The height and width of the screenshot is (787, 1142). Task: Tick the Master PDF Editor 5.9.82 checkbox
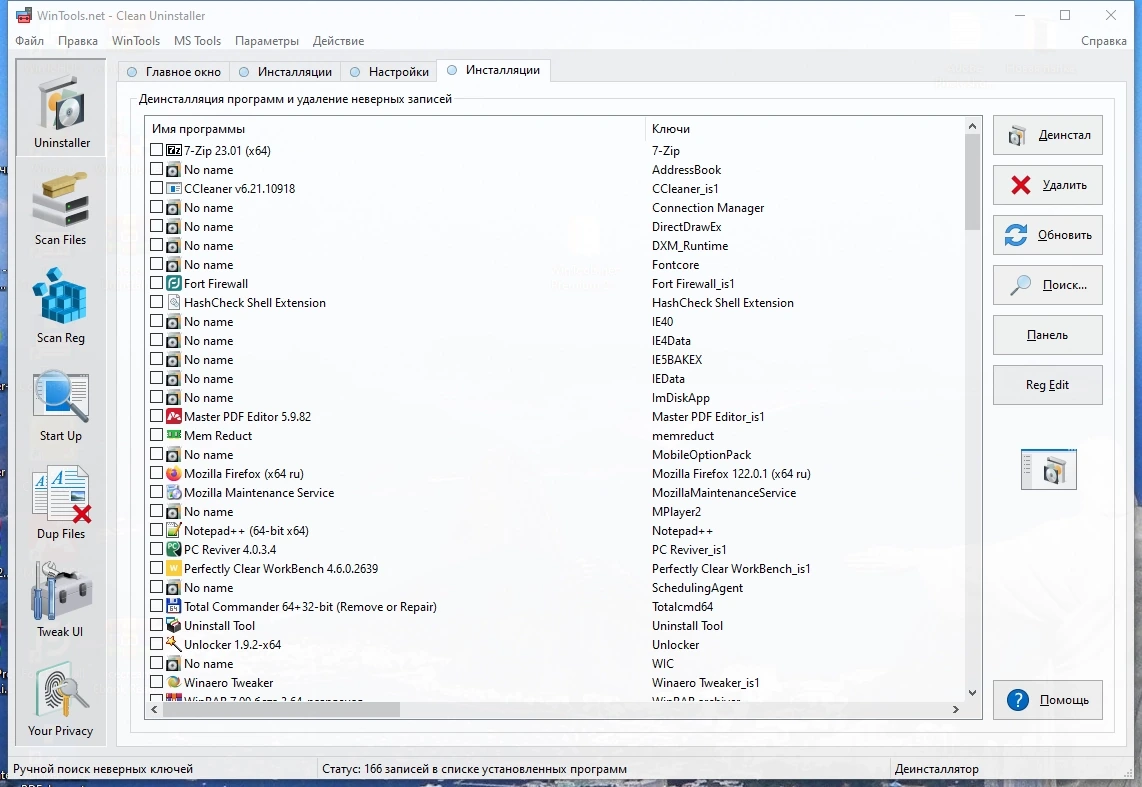click(x=157, y=416)
